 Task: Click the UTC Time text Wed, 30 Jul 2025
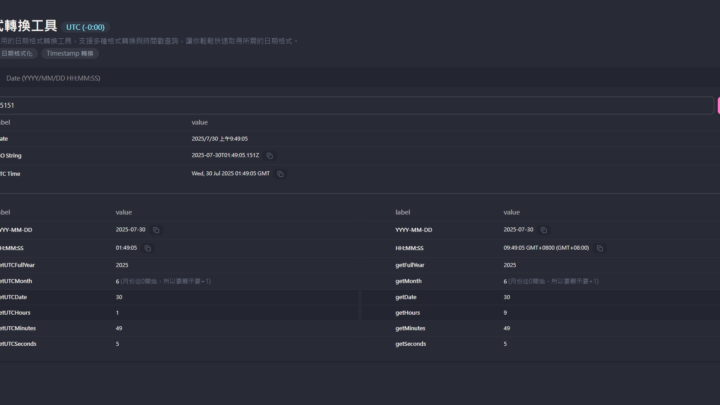(x=230, y=174)
